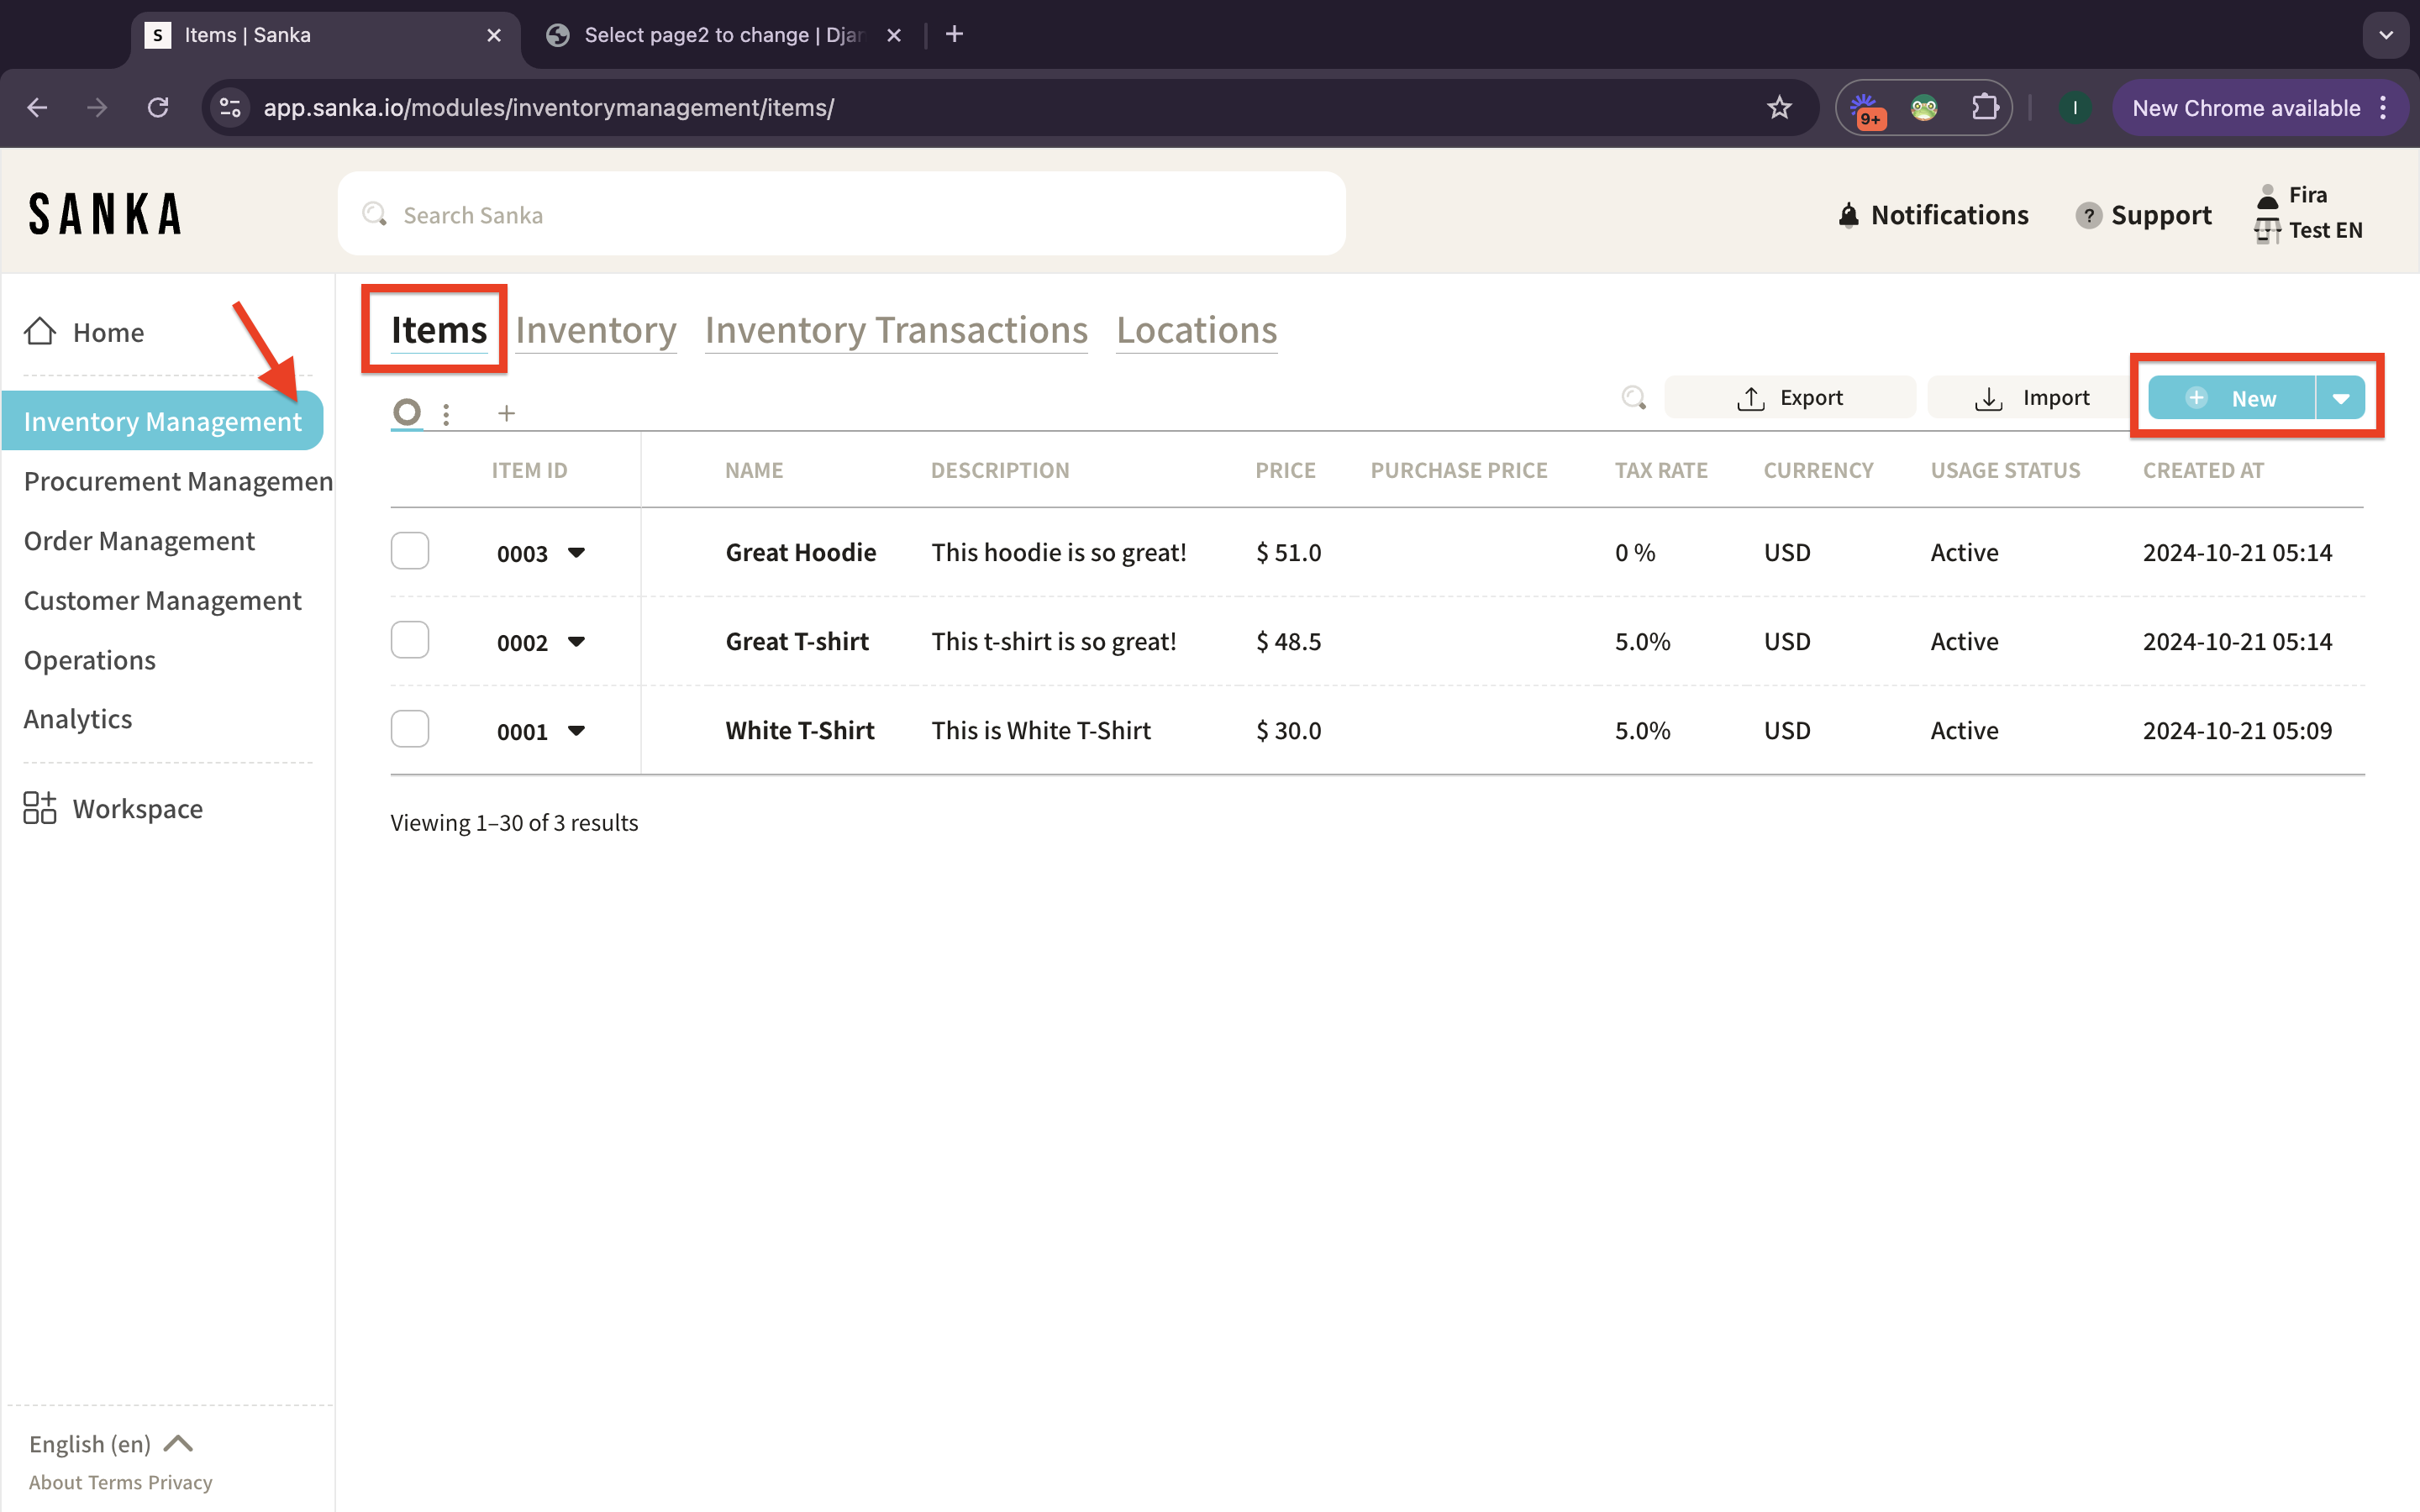Expand the dropdown next to item 0003
This screenshot has height=1512, width=2420.
point(576,552)
